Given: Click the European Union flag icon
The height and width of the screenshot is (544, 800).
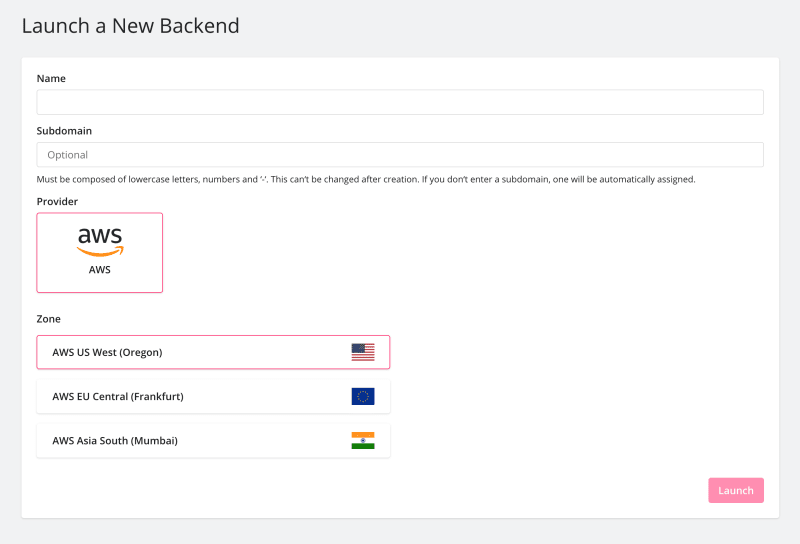Looking at the screenshot, I should 363,397.
